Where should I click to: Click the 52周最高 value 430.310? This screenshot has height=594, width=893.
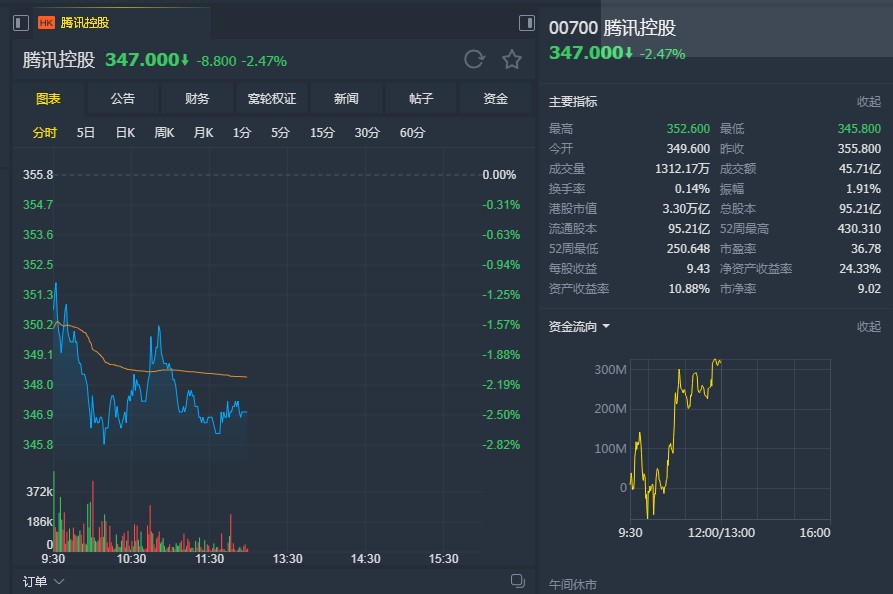(x=859, y=228)
